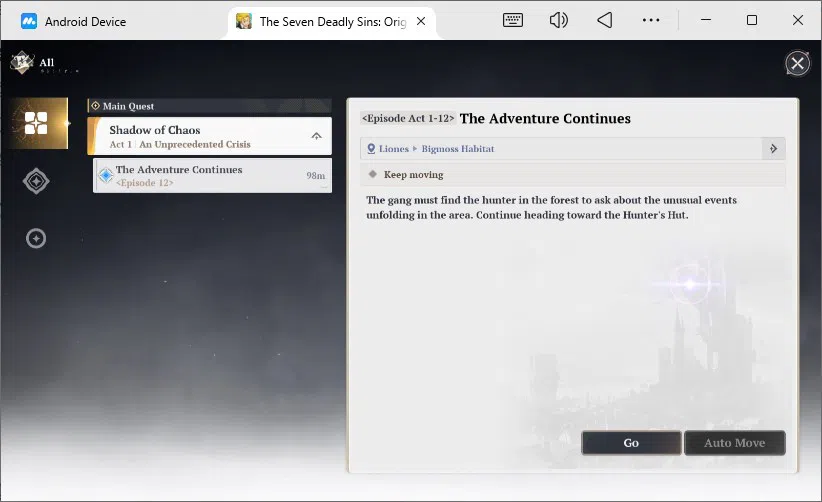Screen dimensions: 822x502
Task: Click the Go button
Action: coord(631,443)
